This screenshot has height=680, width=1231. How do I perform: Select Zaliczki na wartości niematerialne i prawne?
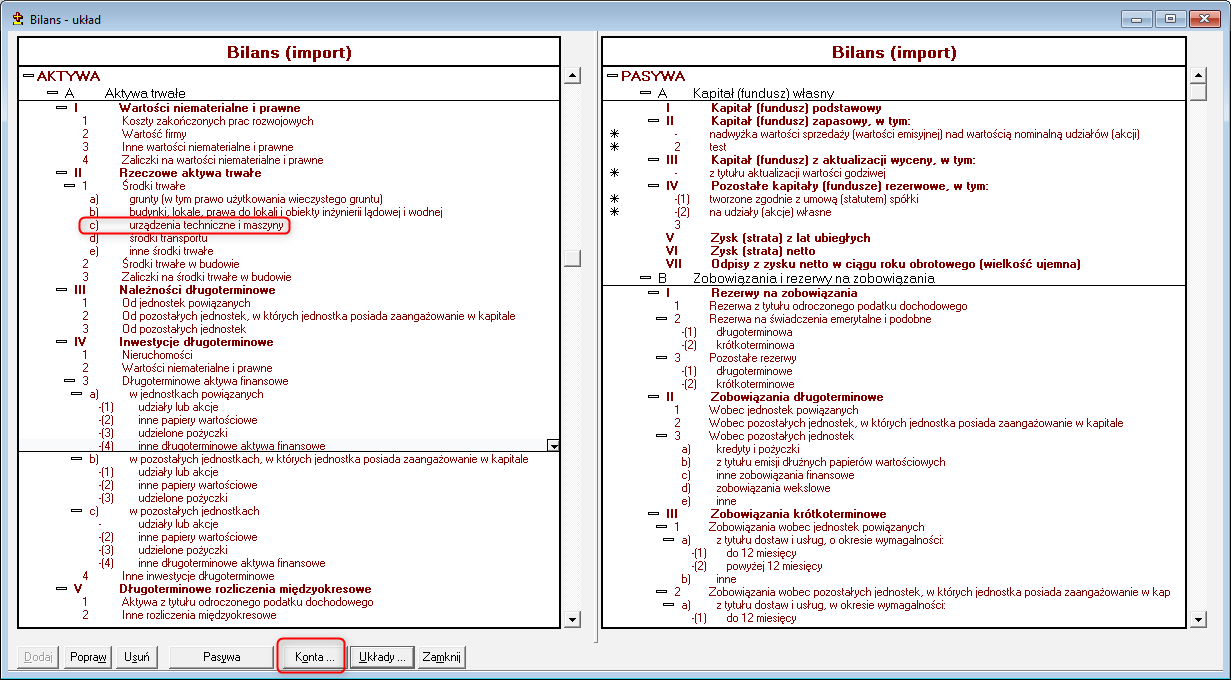pos(222,160)
